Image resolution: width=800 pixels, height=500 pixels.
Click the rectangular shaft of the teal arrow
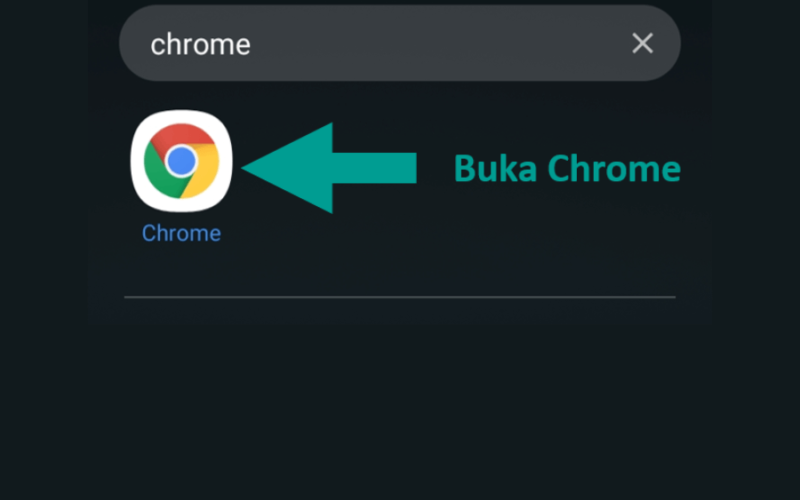tap(374, 168)
